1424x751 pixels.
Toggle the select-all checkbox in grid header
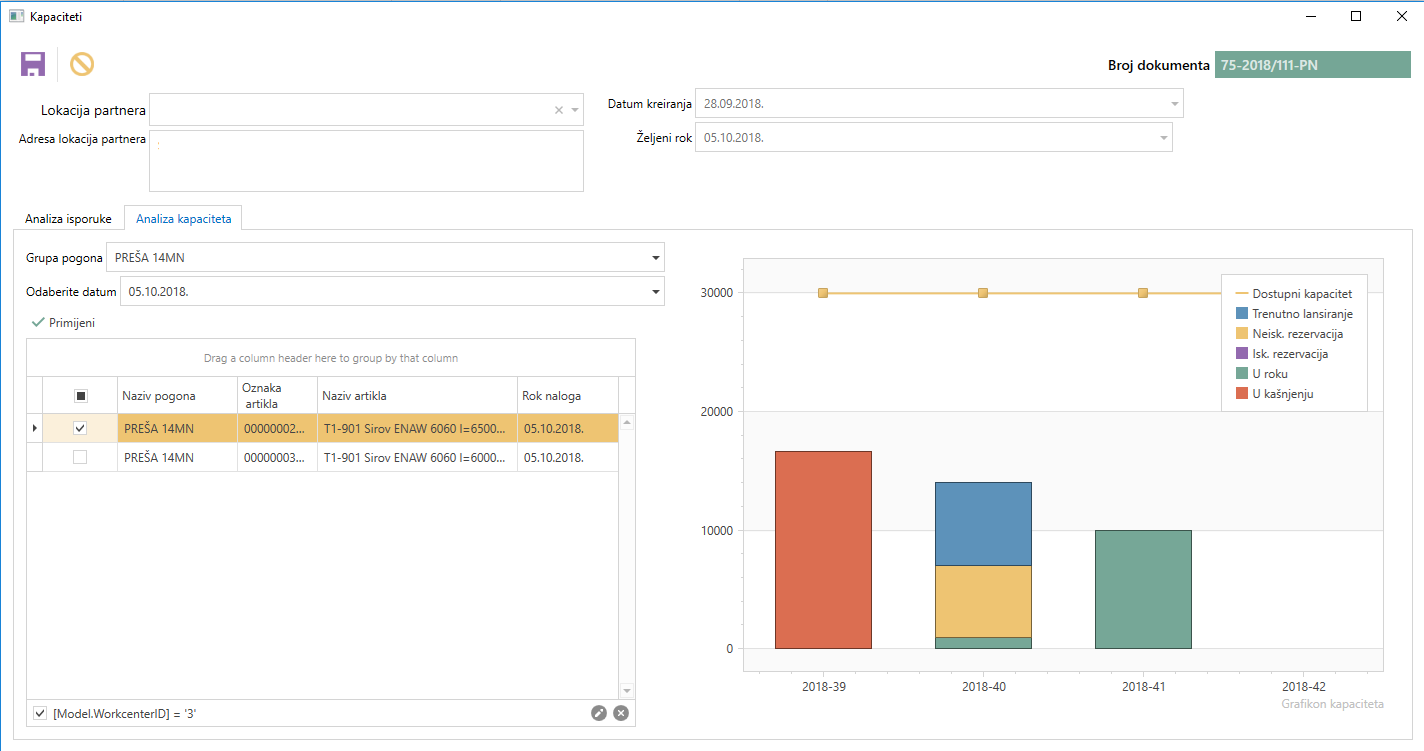coord(80,396)
